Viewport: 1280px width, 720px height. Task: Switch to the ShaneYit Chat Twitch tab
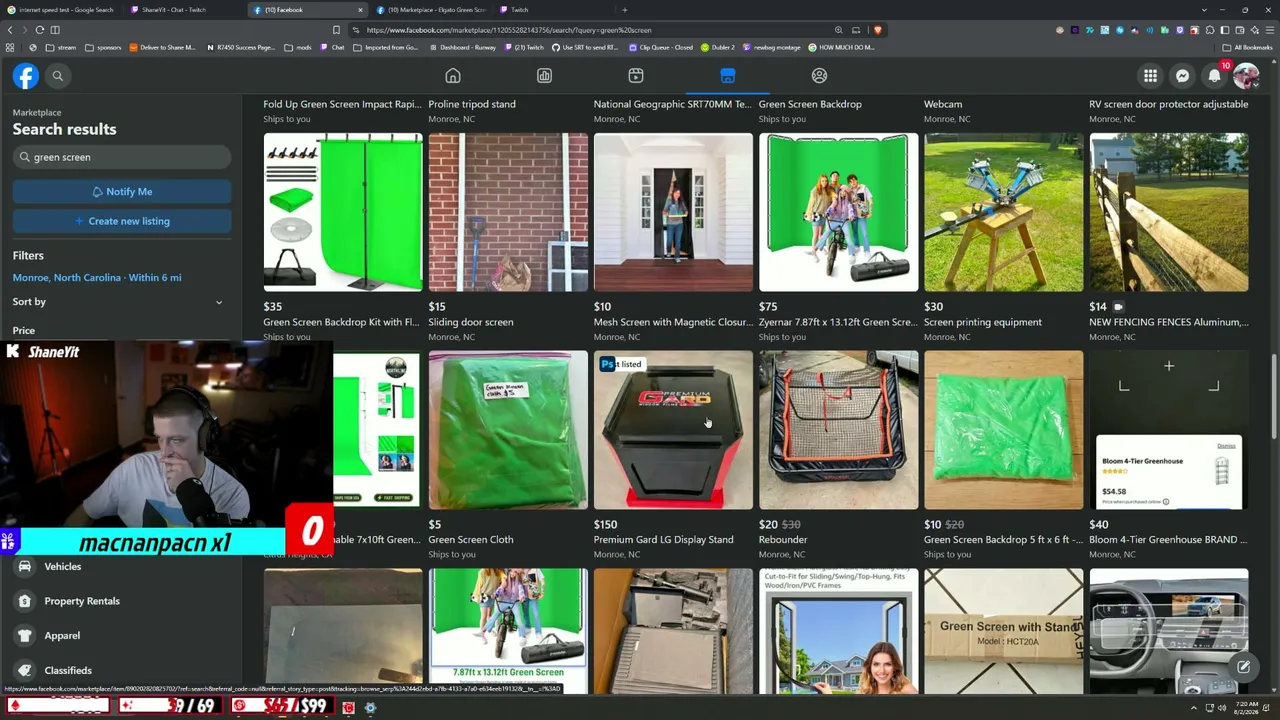(185, 10)
